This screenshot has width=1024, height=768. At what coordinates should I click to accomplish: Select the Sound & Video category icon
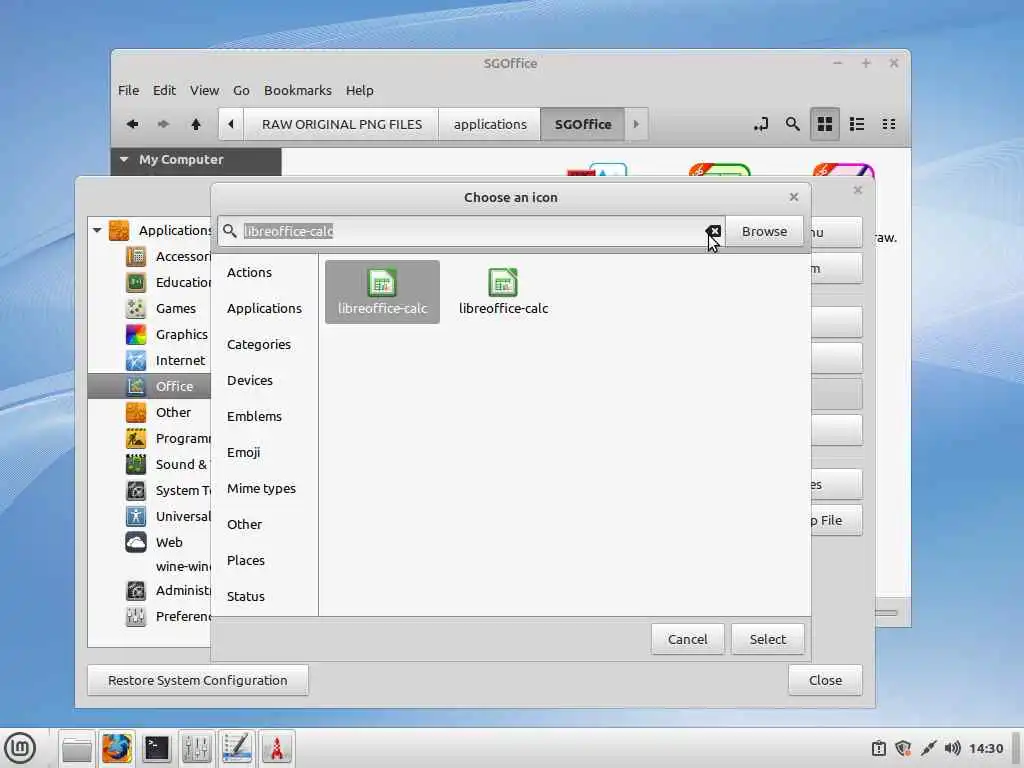click(136, 464)
